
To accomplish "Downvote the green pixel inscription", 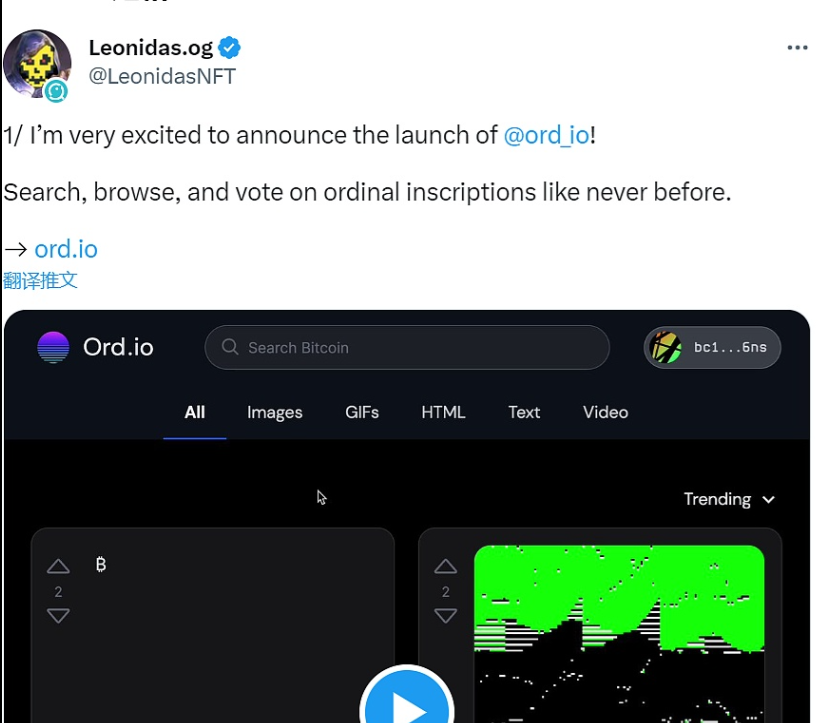I will (x=445, y=616).
